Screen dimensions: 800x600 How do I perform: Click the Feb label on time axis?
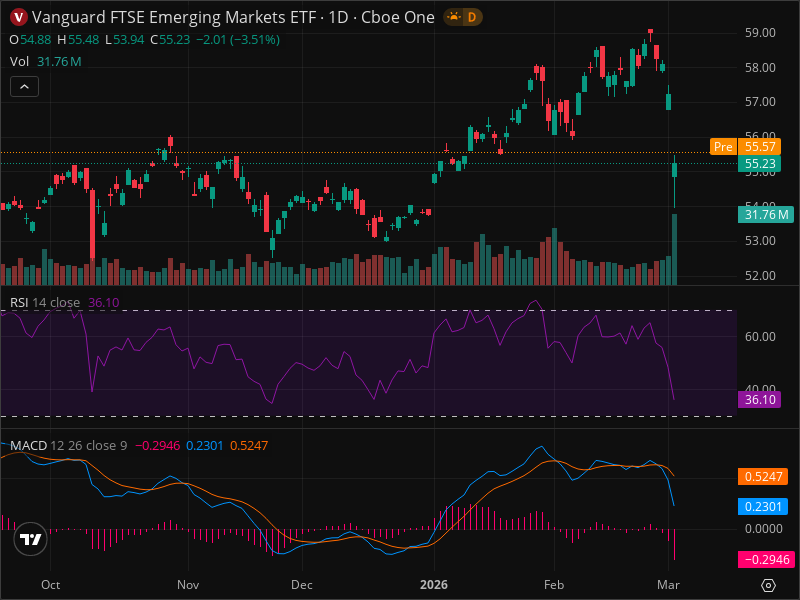[x=554, y=585]
